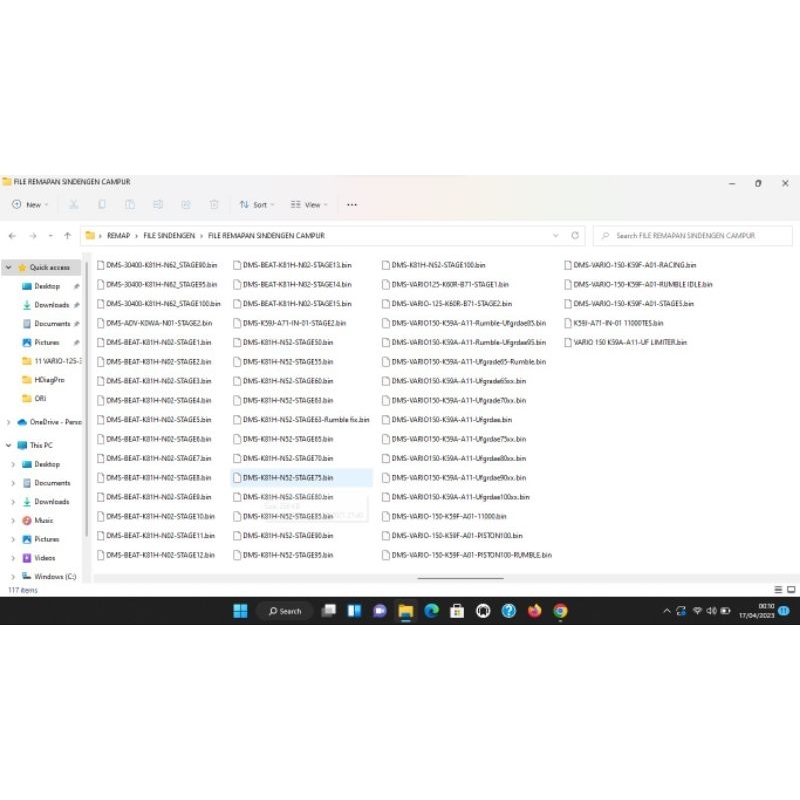
Task: Open the Sort dropdown
Action: click(257, 204)
